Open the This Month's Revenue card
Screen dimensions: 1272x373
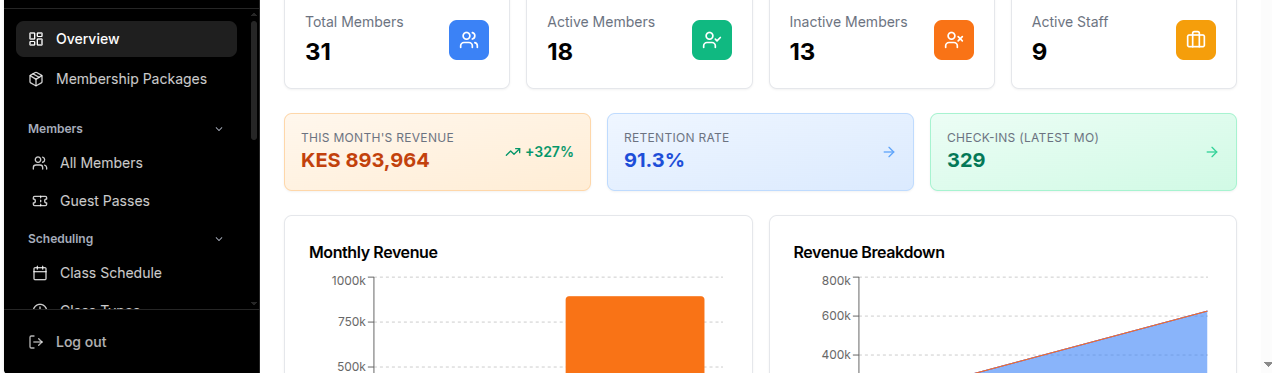(x=437, y=152)
